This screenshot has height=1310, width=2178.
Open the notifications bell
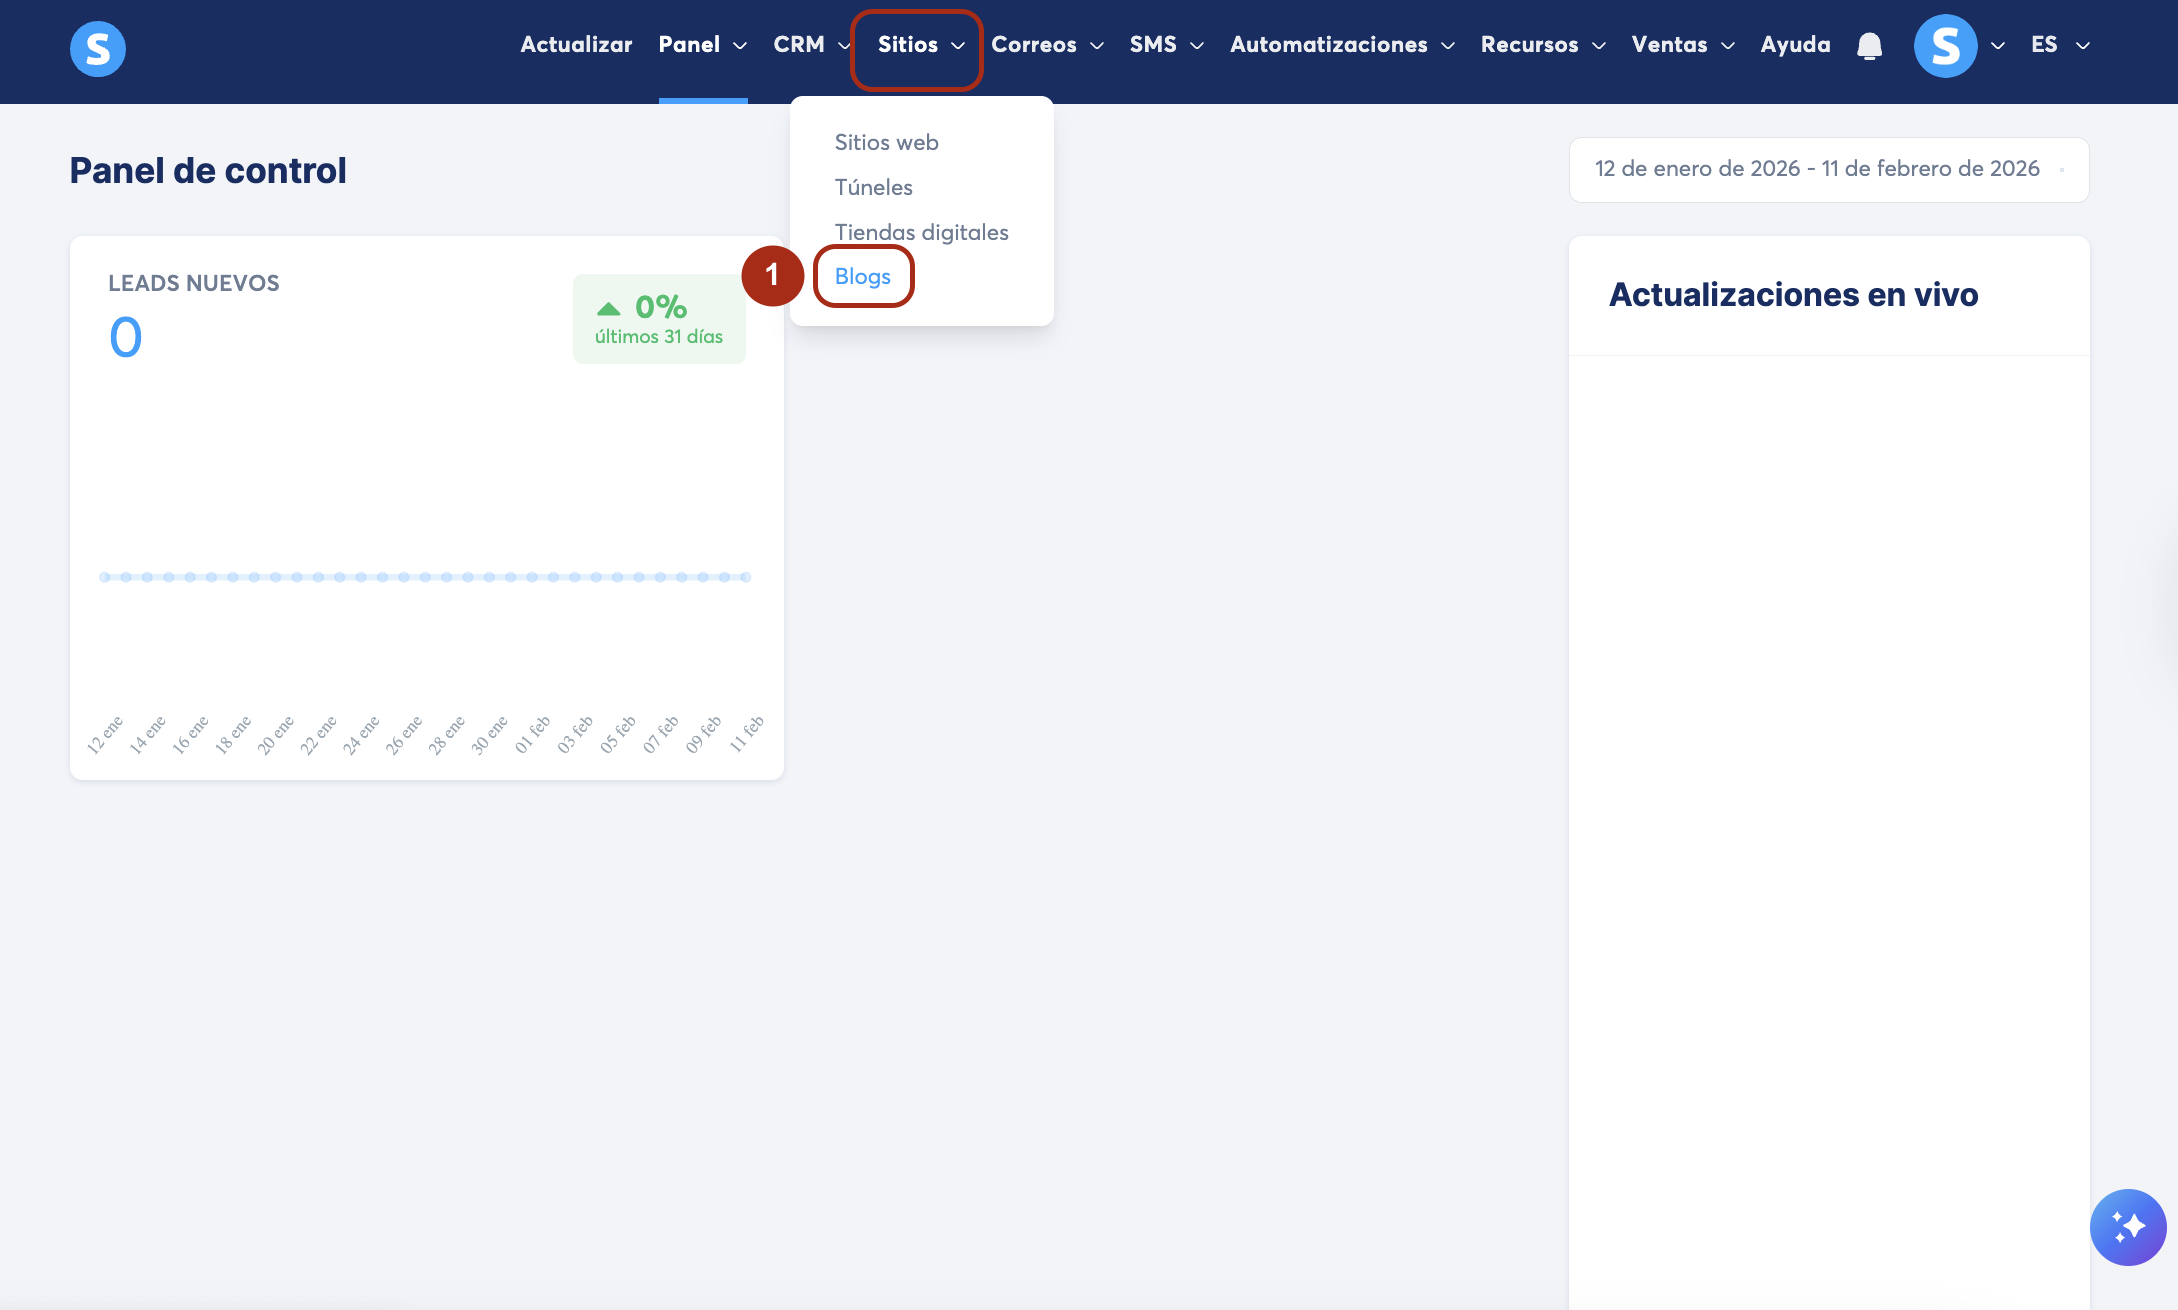coord(1869,46)
